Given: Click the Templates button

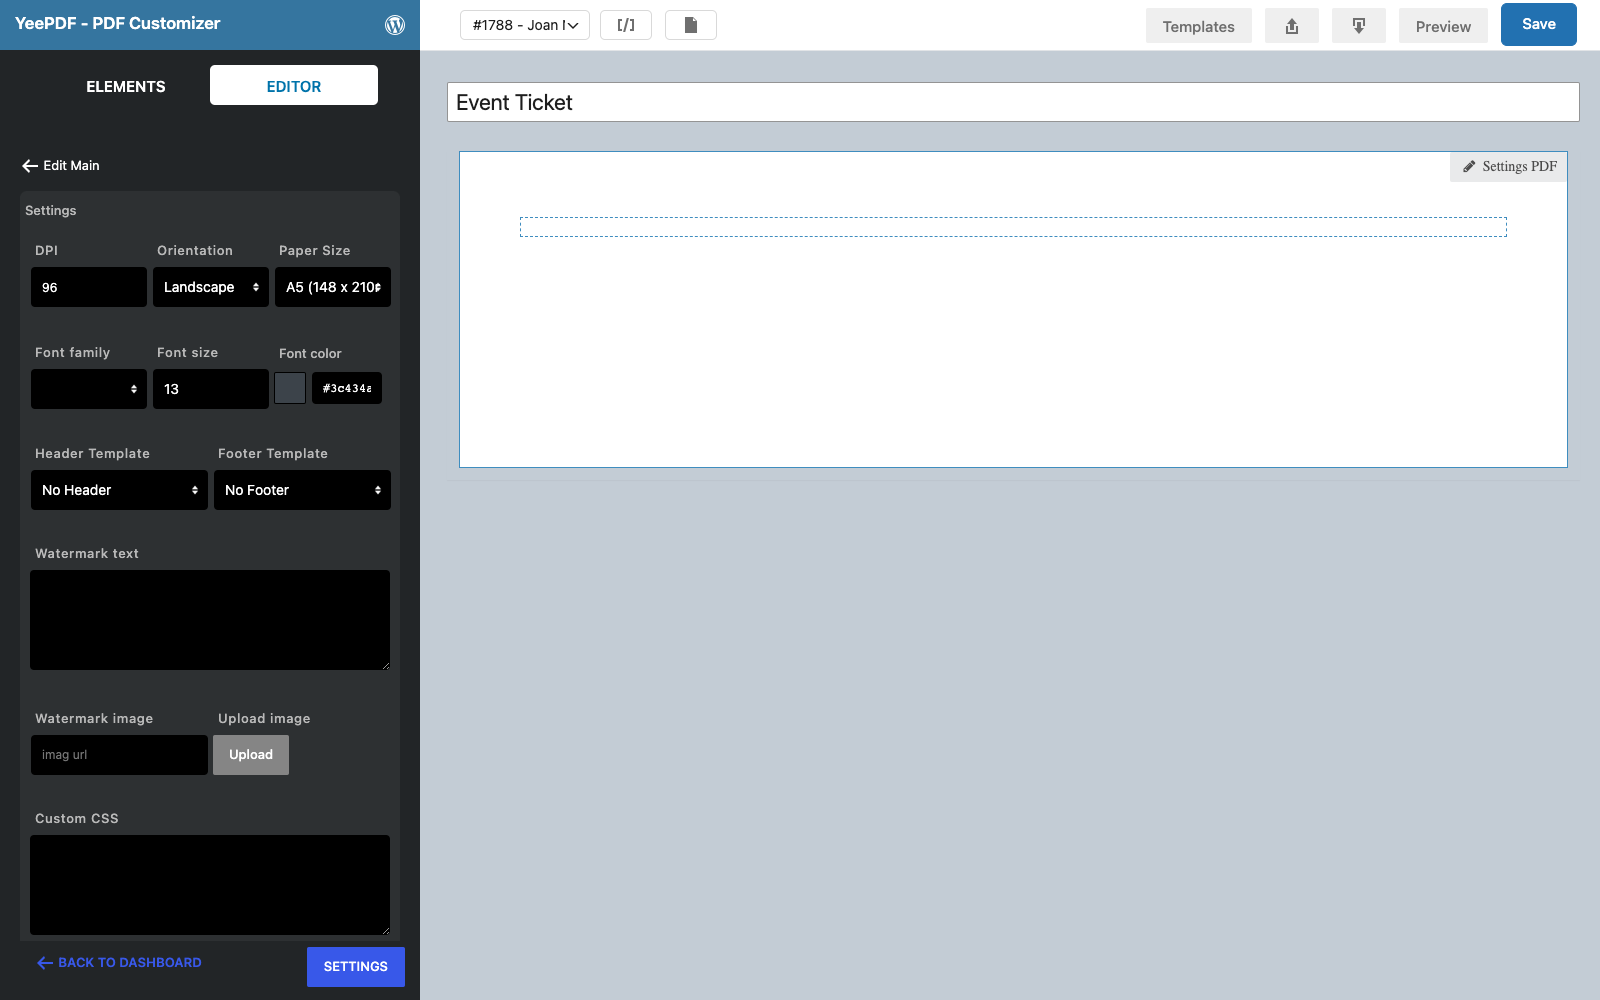Looking at the screenshot, I should [x=1199, y=26].
